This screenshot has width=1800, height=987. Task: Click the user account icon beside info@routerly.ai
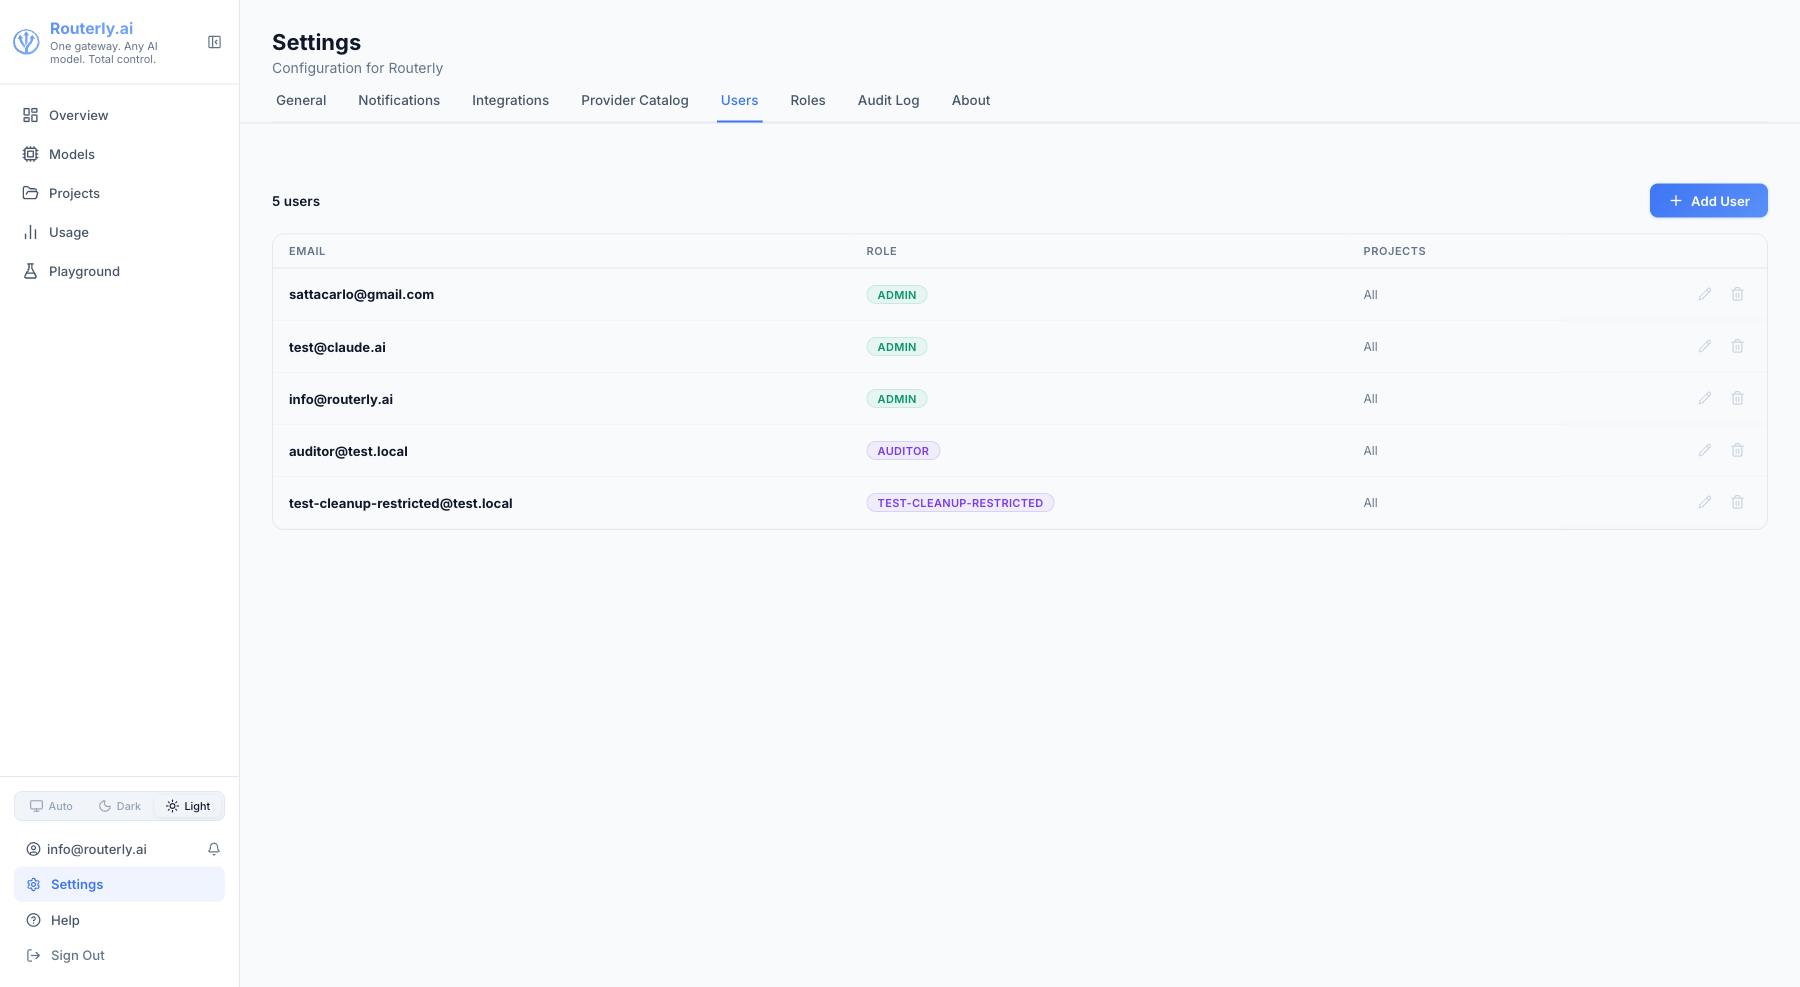tap(34, 849)
